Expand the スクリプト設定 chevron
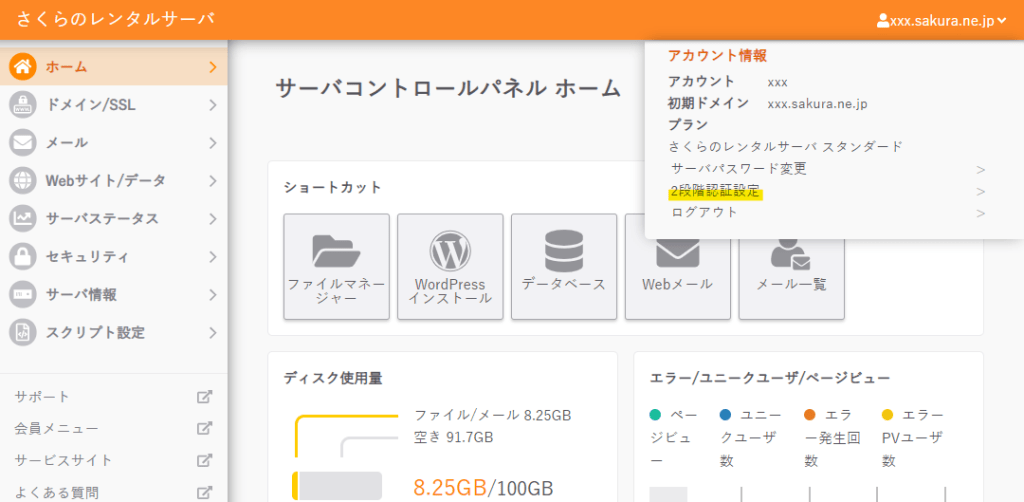The height and width of the screenshot is (502, 1024). tap(213, 332)
